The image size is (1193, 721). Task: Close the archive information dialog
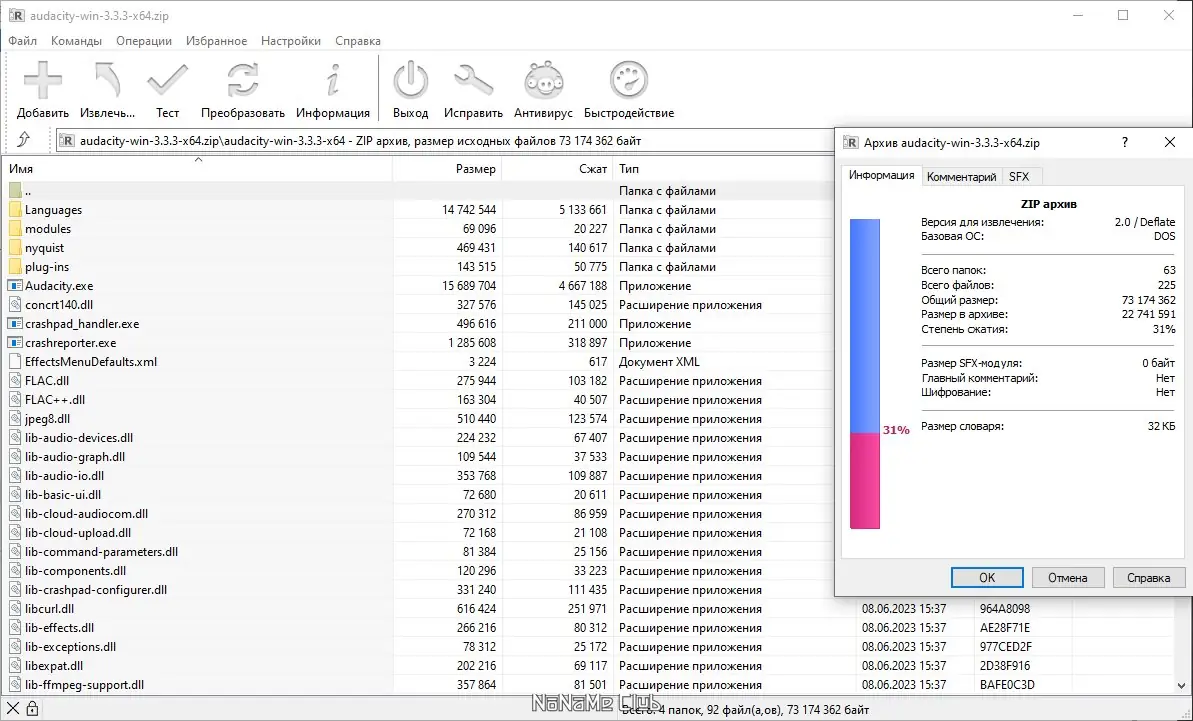click(1170, 142)
